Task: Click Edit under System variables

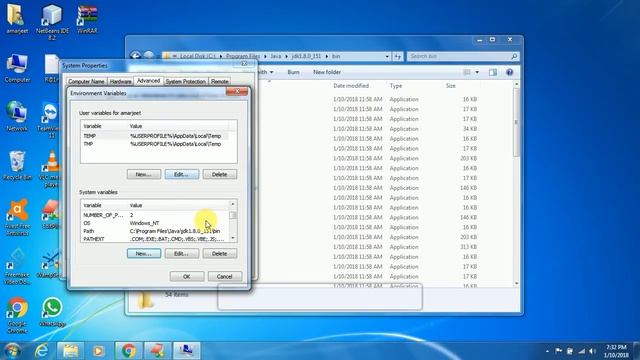Action: point(182,253)
